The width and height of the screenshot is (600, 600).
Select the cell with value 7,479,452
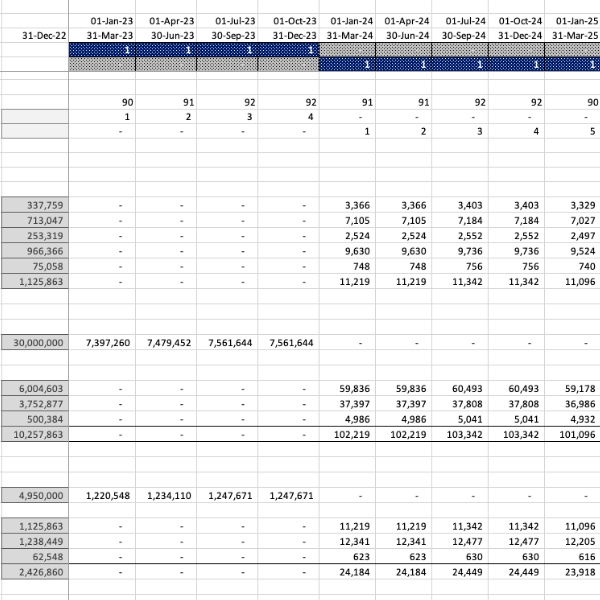click(168, 342)
